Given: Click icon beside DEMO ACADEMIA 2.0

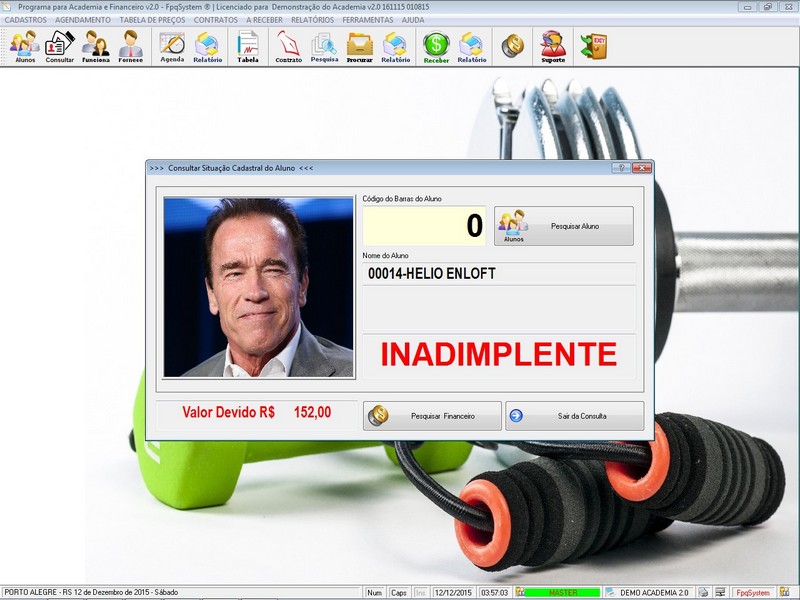Looking at the screenshot, I should point(610,592).
